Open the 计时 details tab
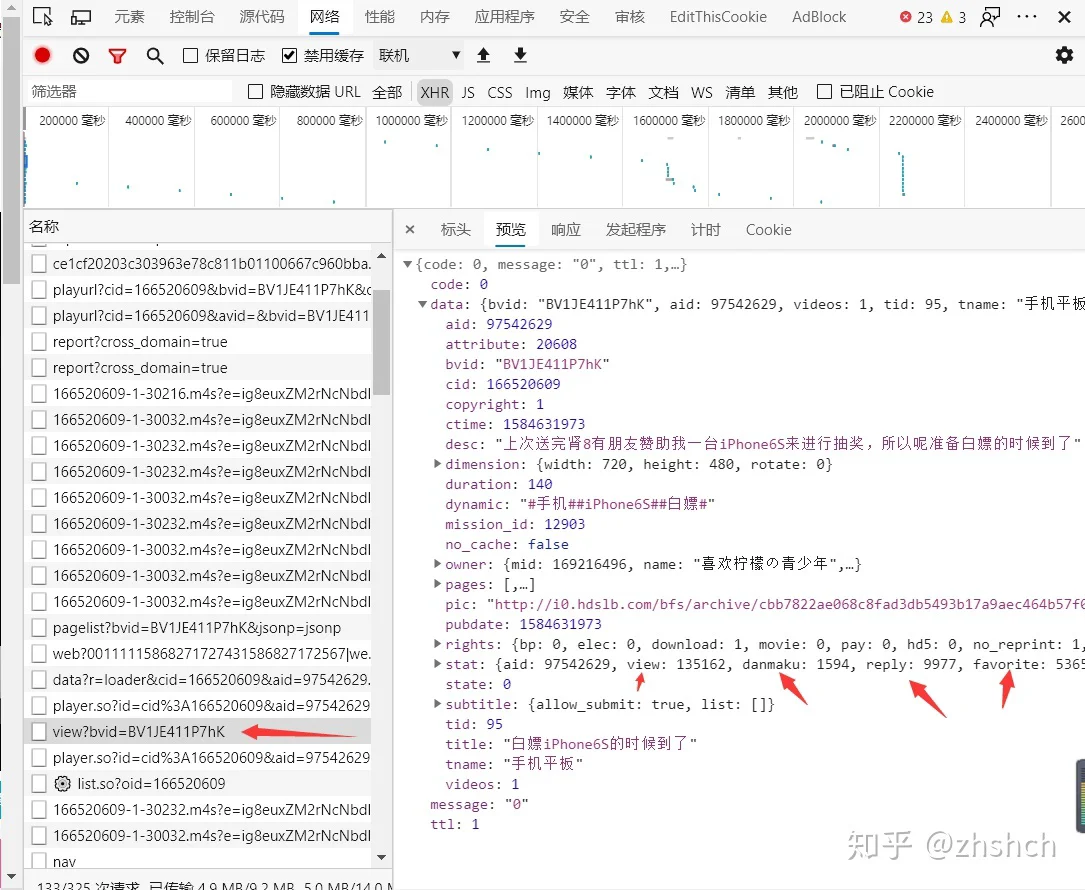Image resolution: width=1085 pixels, height=890 pixels. coord(706,230)
